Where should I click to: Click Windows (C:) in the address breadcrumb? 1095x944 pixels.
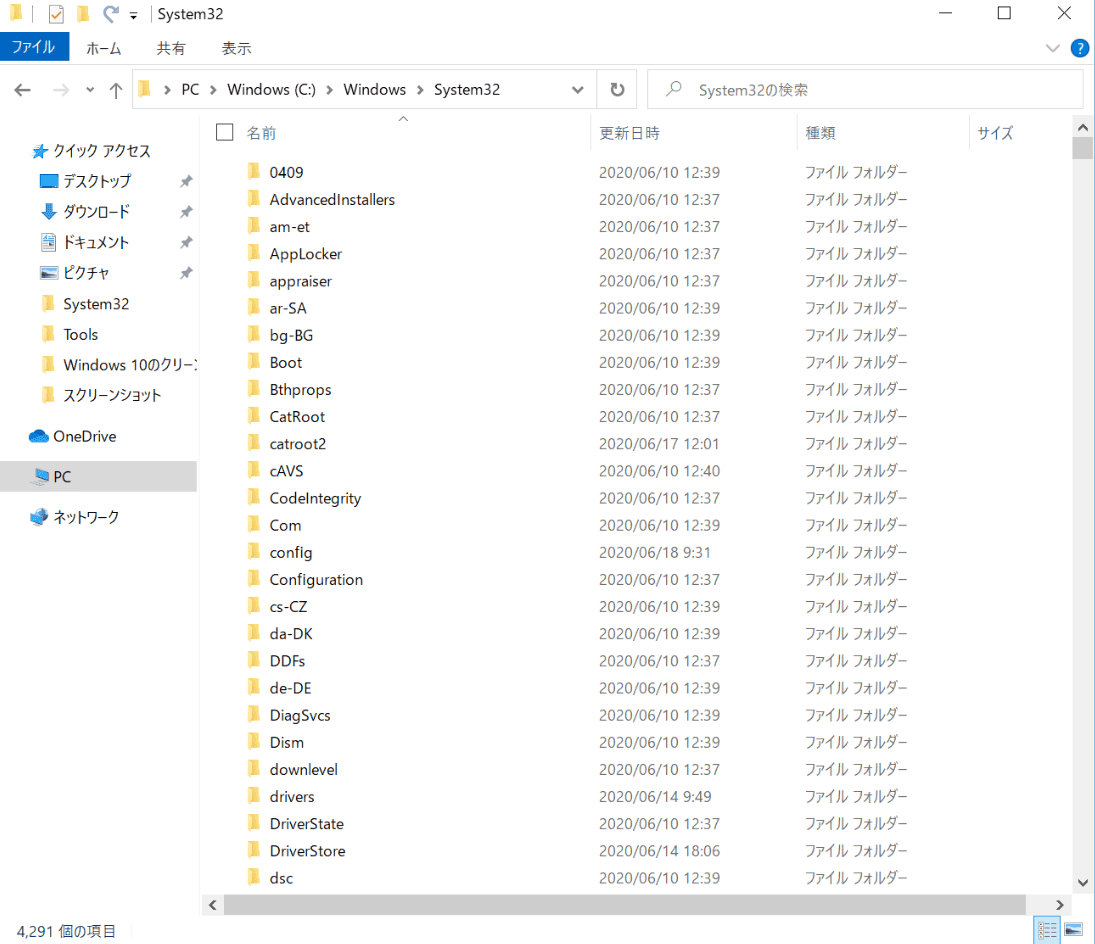(x=272, y=89)
